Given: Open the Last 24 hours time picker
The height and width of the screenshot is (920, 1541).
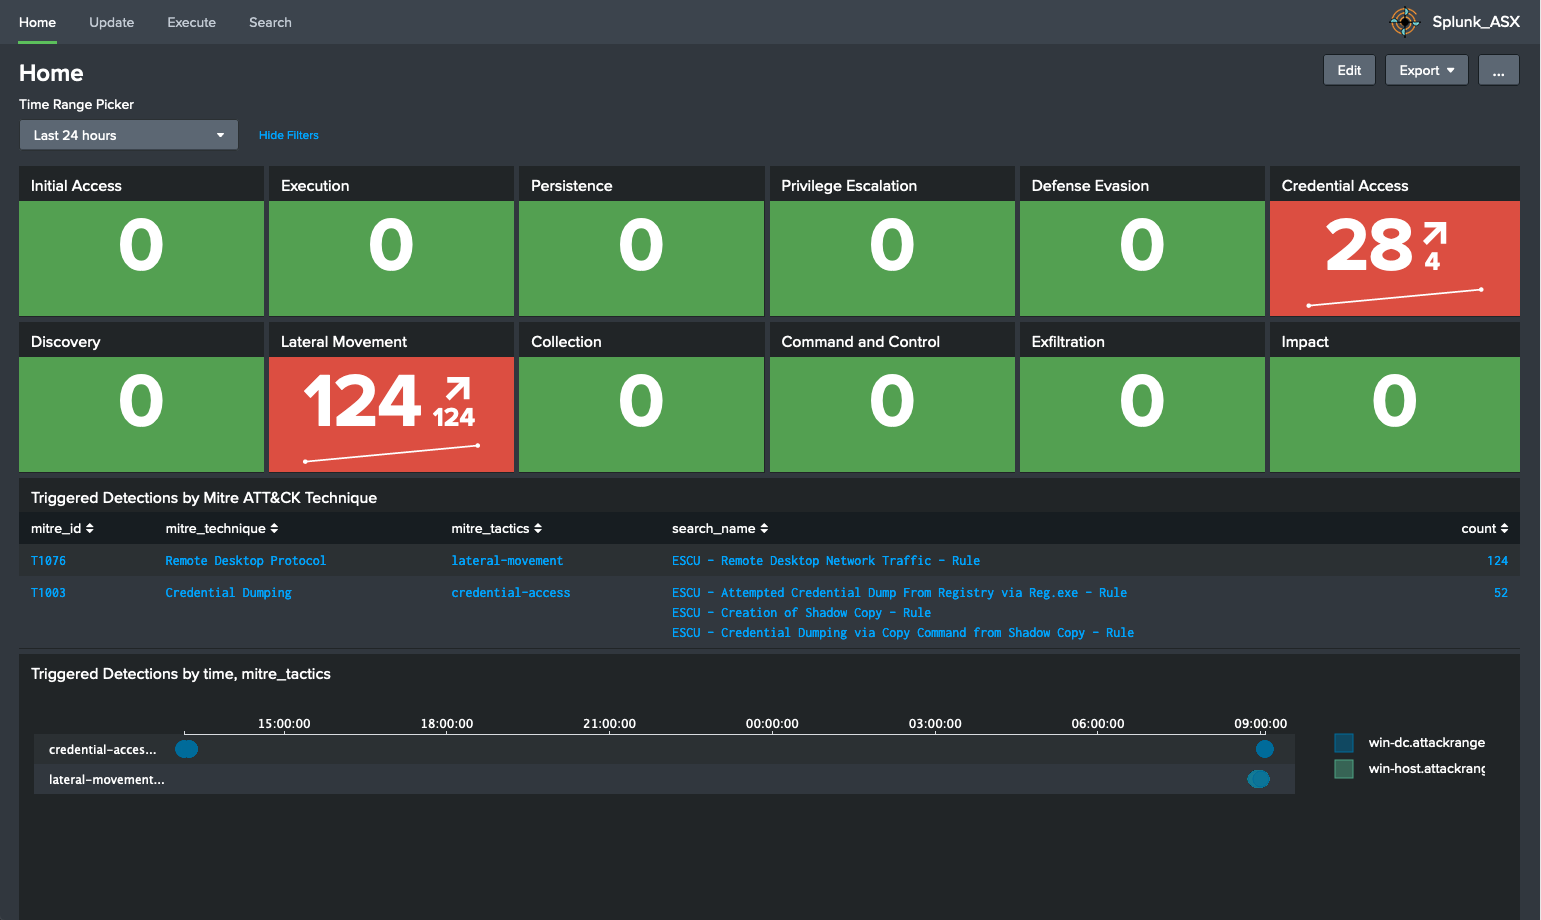Looking at the screenshot, I should (129, 135).
